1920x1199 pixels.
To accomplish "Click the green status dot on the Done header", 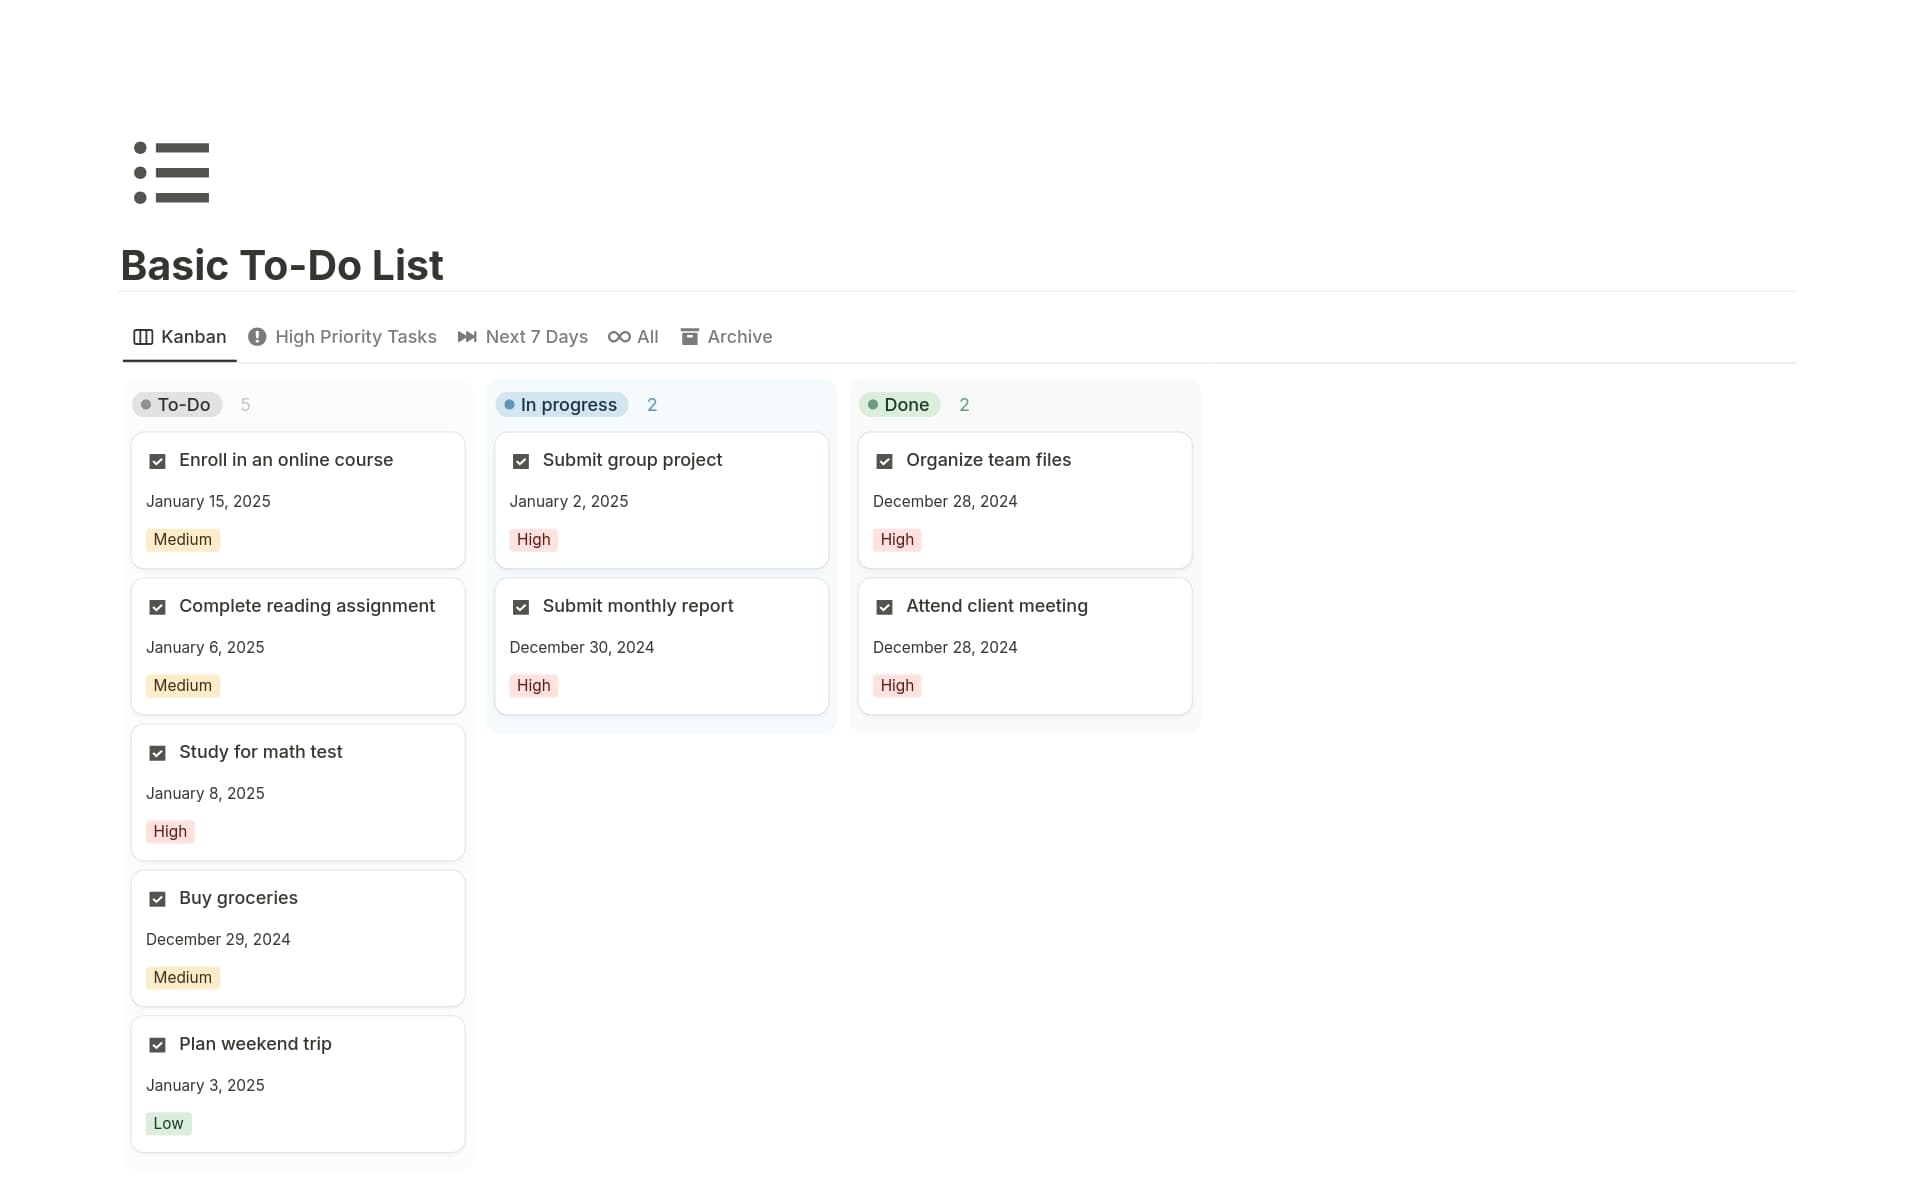I will point(874,404).
